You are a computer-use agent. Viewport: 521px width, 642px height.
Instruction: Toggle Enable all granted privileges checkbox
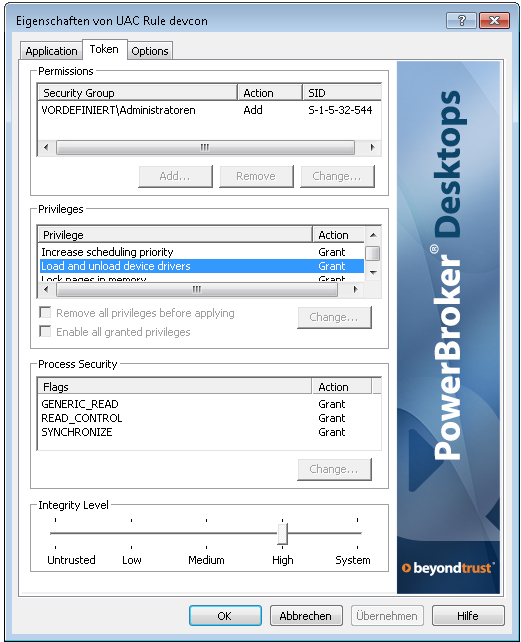(x=45, y=331)
